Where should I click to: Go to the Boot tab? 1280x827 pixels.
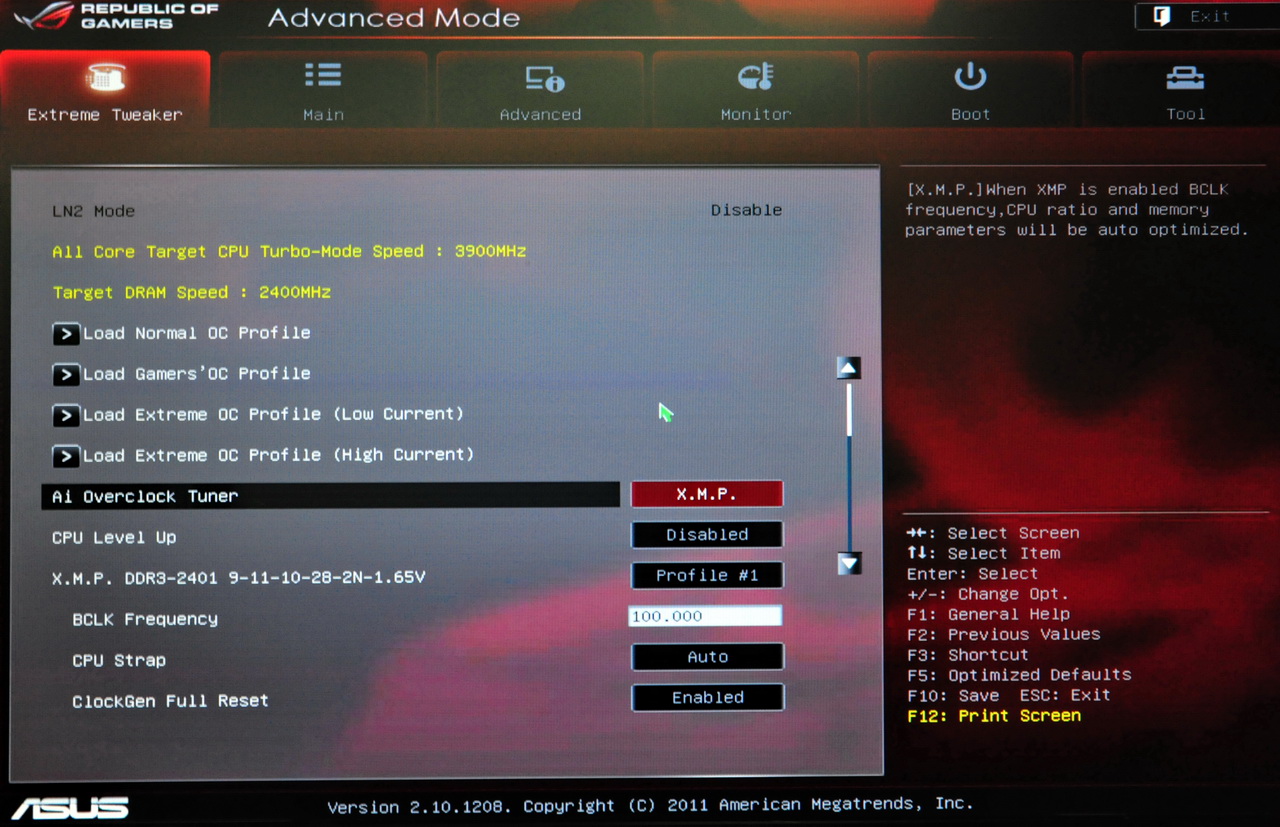pyautogui.click(x=970, y=90)
